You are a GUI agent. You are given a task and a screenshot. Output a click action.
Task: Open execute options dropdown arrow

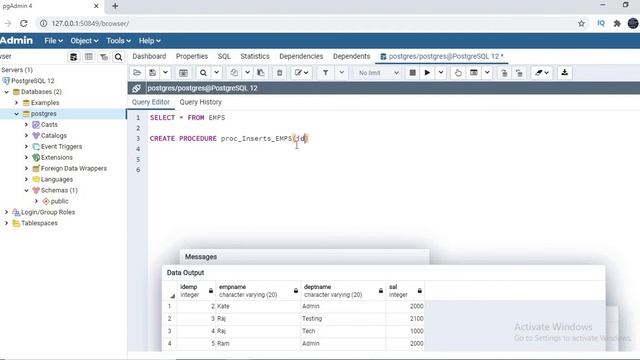coord(441,73)
